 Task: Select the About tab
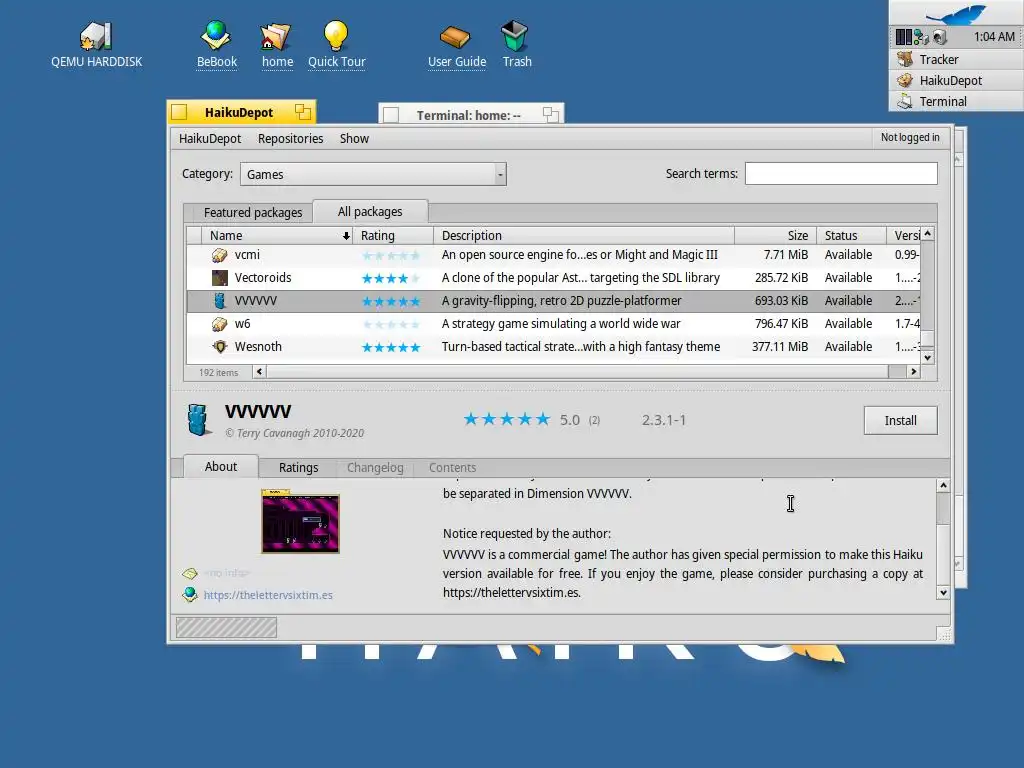pos(221,466)
